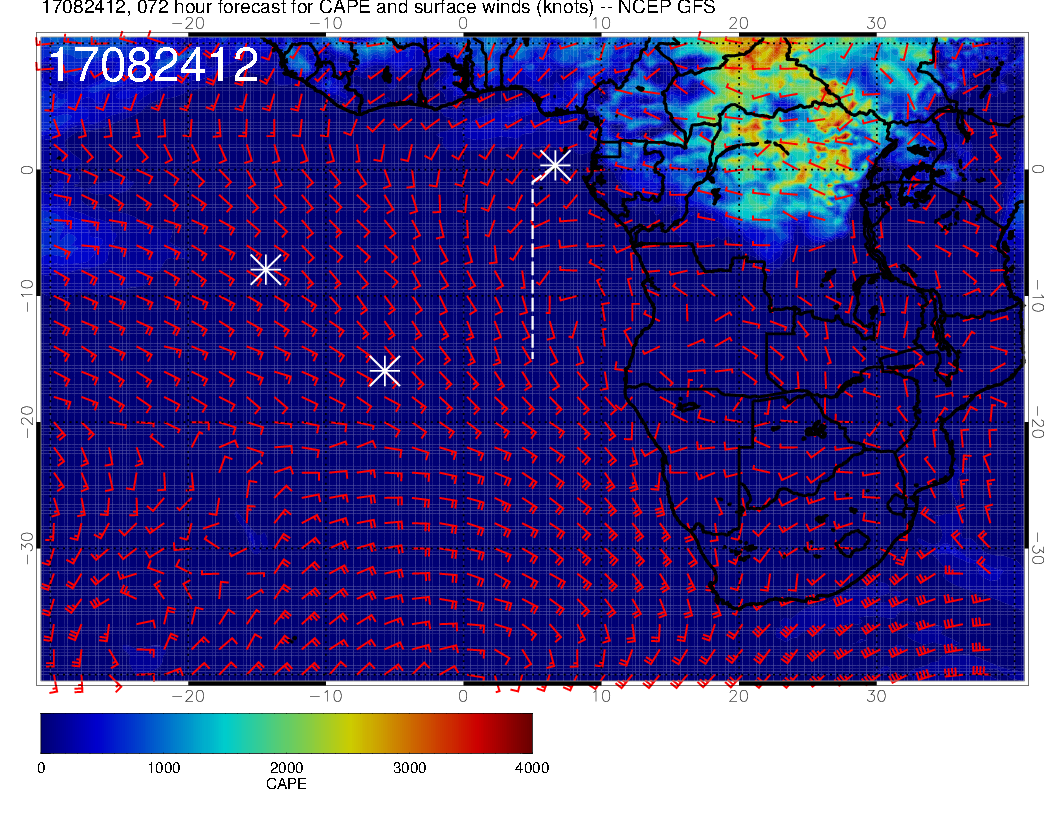Image resolution: width=1056 pixels, height=816 pixels.
Task: Click the -30 label on the left latitude axis
Action: click(x=27, y=548)
